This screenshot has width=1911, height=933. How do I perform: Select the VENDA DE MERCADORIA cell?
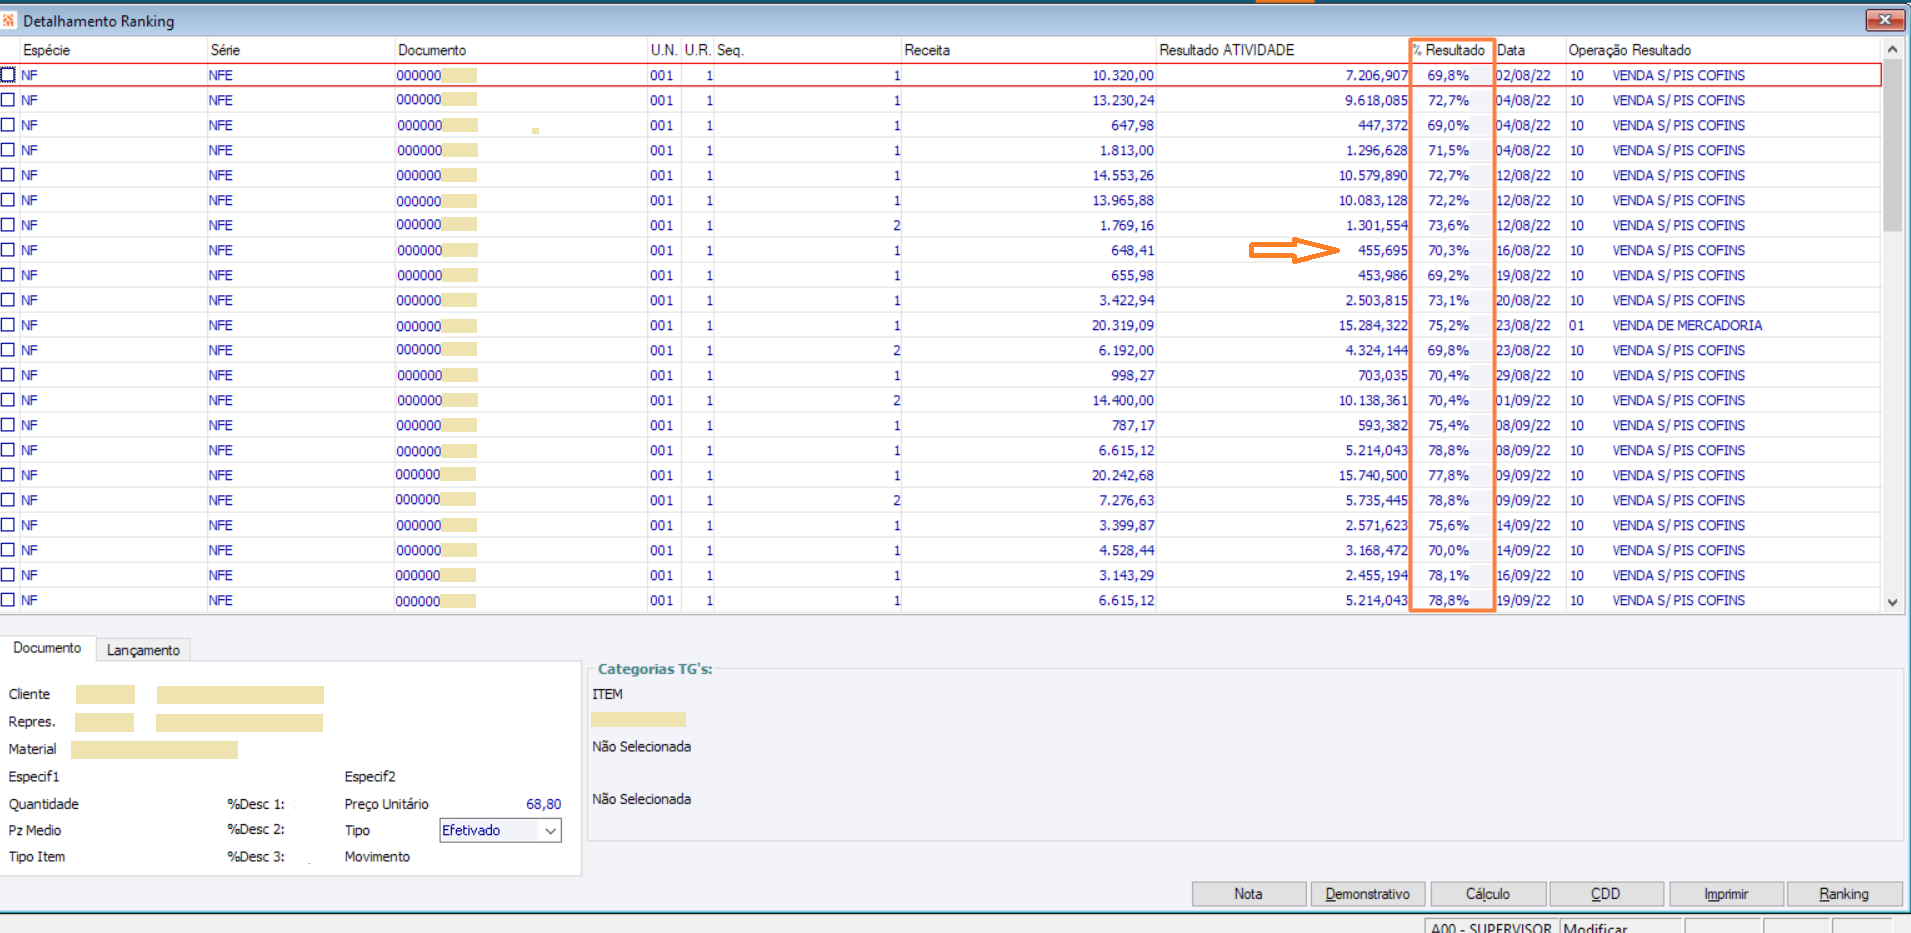1687,325
